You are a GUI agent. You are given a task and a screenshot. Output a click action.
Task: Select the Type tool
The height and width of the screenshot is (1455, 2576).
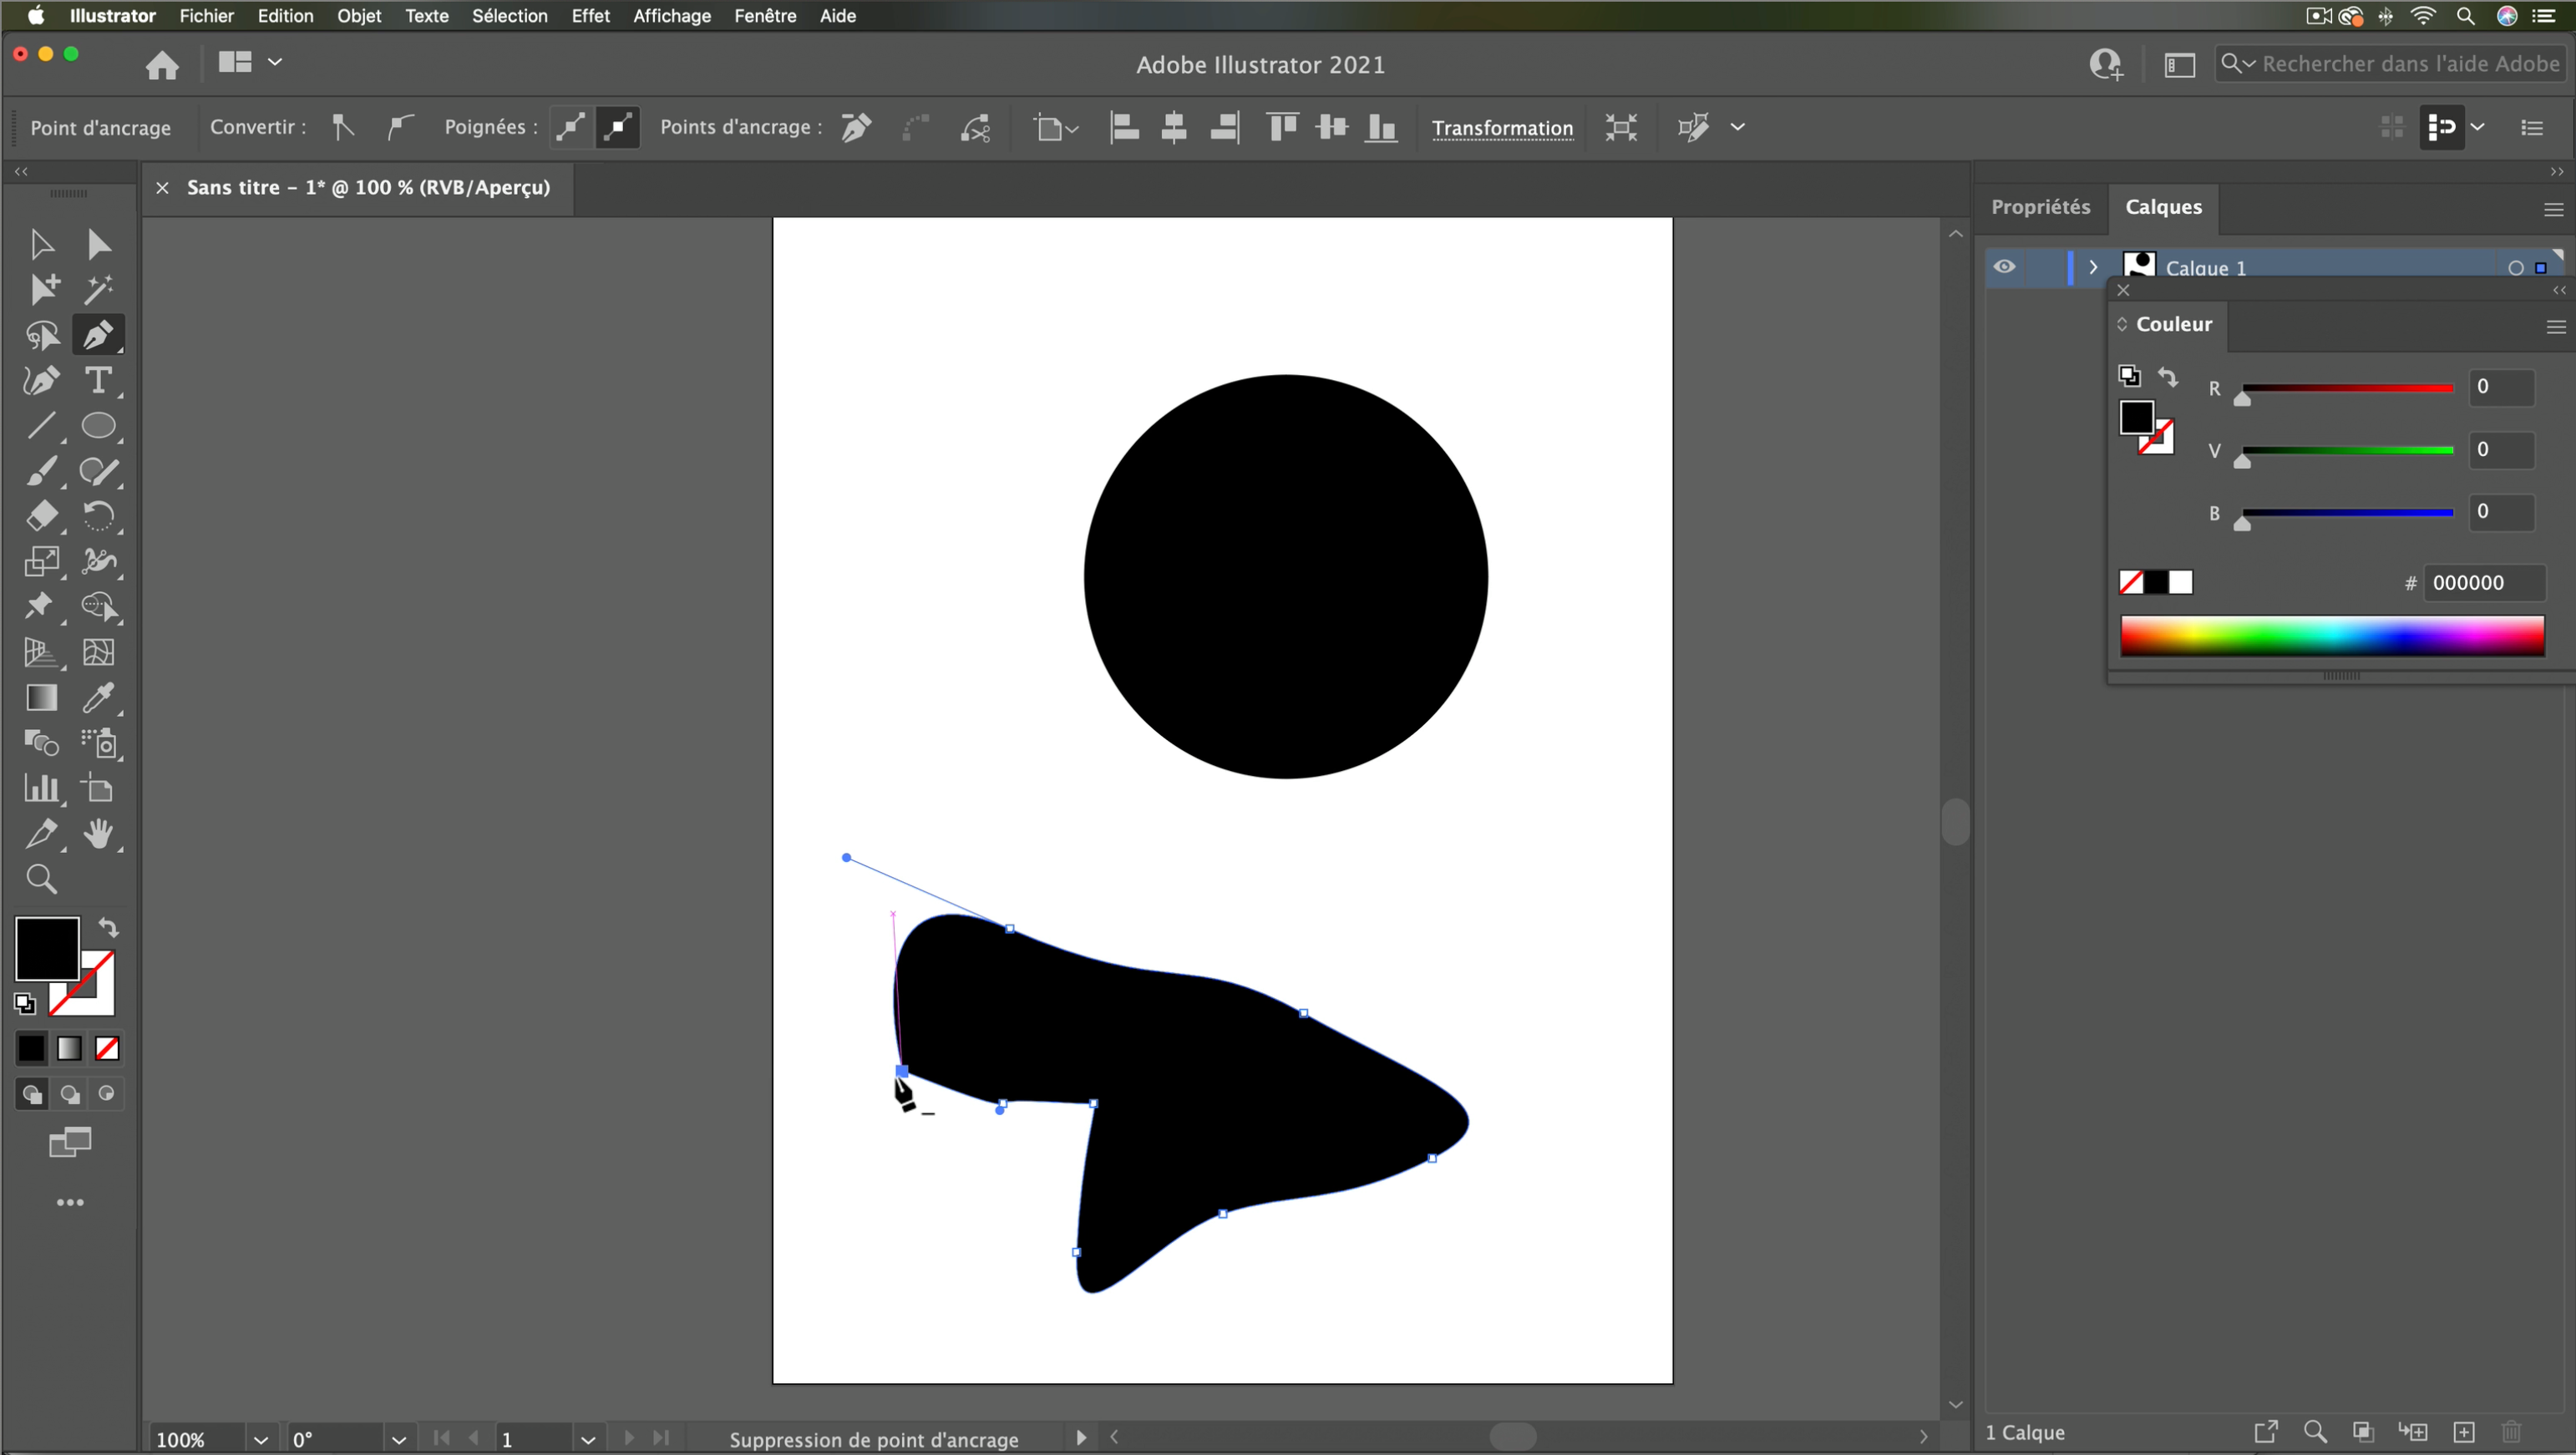(x=99, y=380)
